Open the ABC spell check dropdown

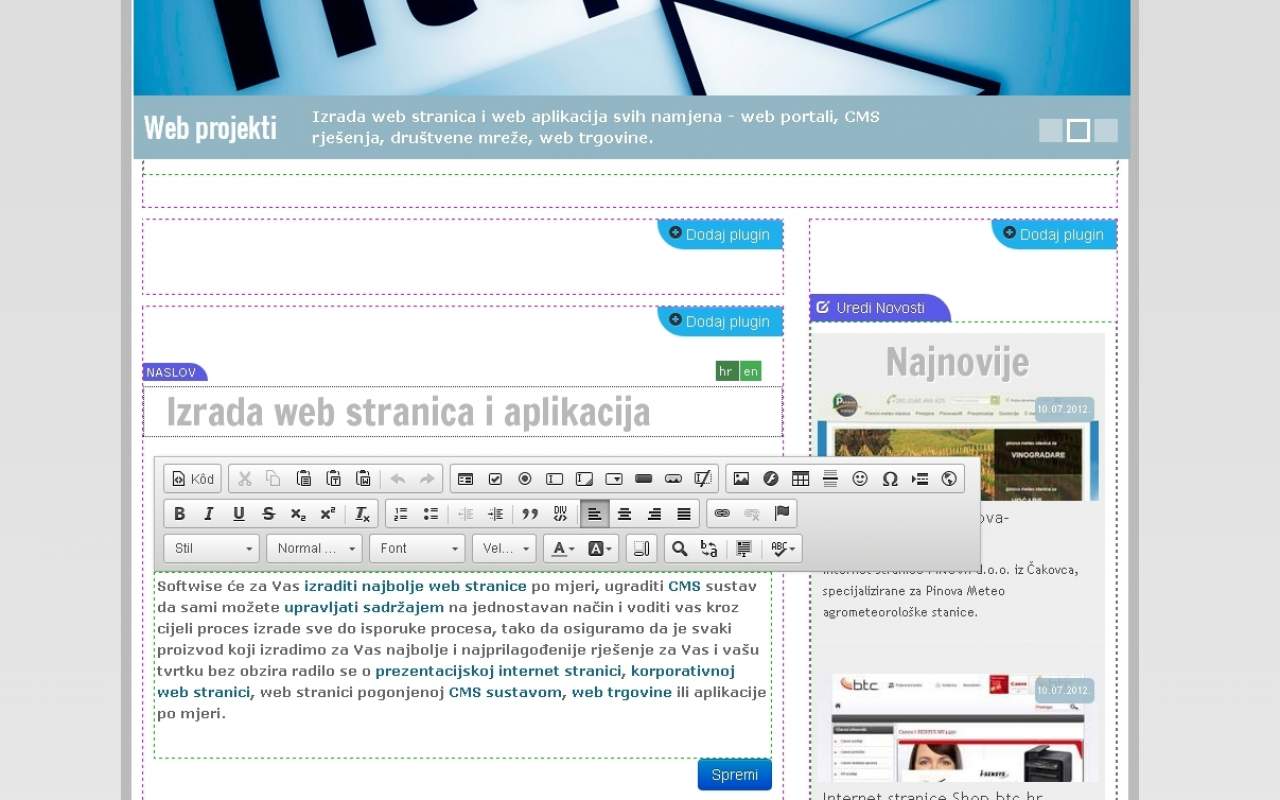point(783,548)
